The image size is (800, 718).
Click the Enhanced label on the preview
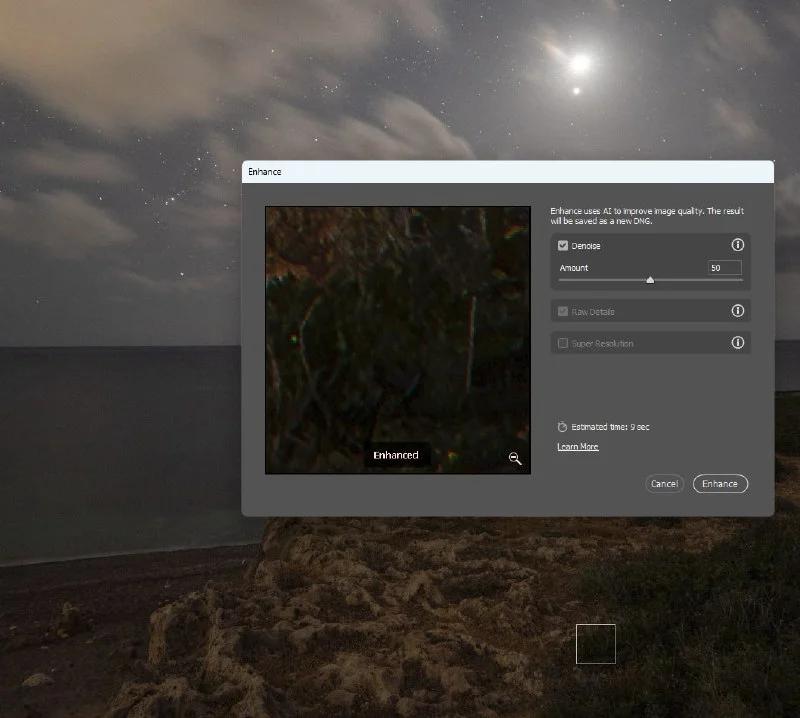point(396,455)
